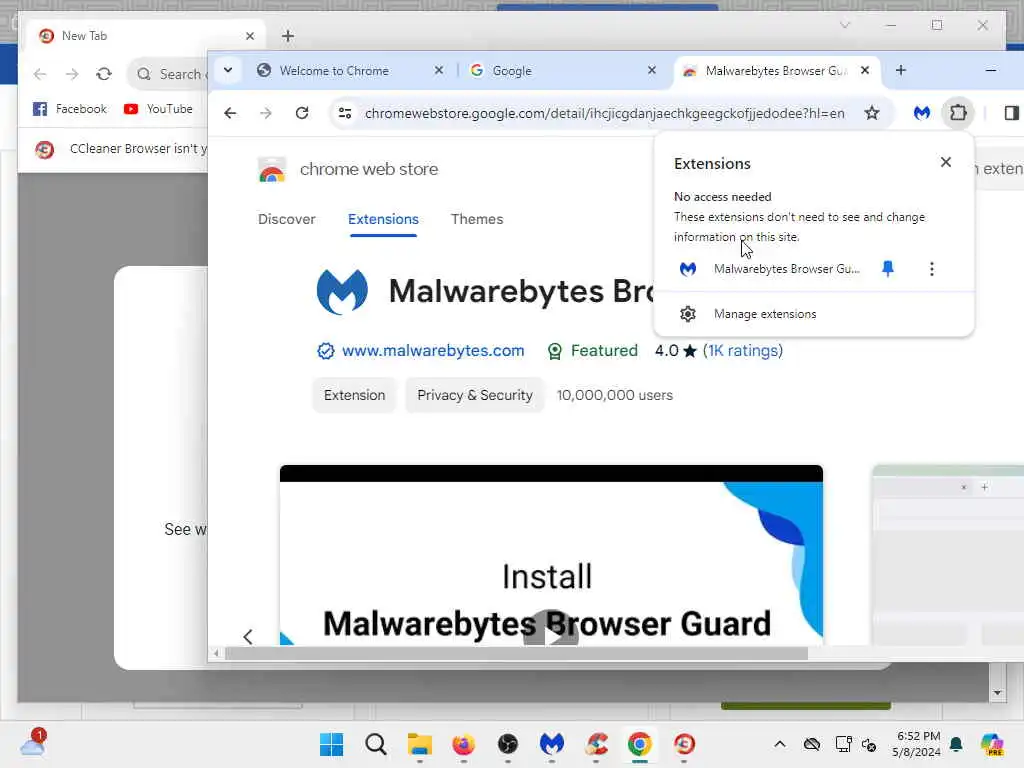Open File Explorer from the taskbar
Image resolution: width=1024 pixels, height=768 pixels.
pos(420,744)
